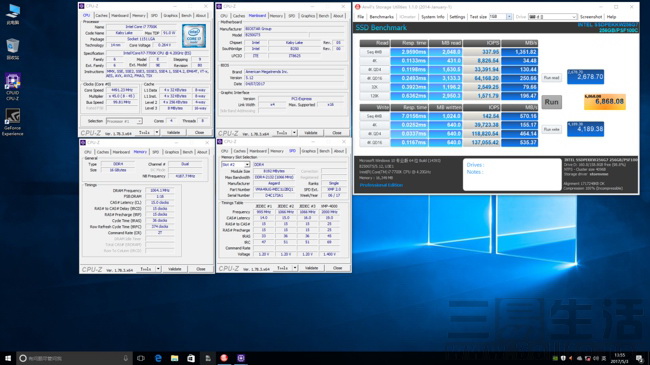Expand the Tools arrow in the CPU-Z CPU window

157,132
